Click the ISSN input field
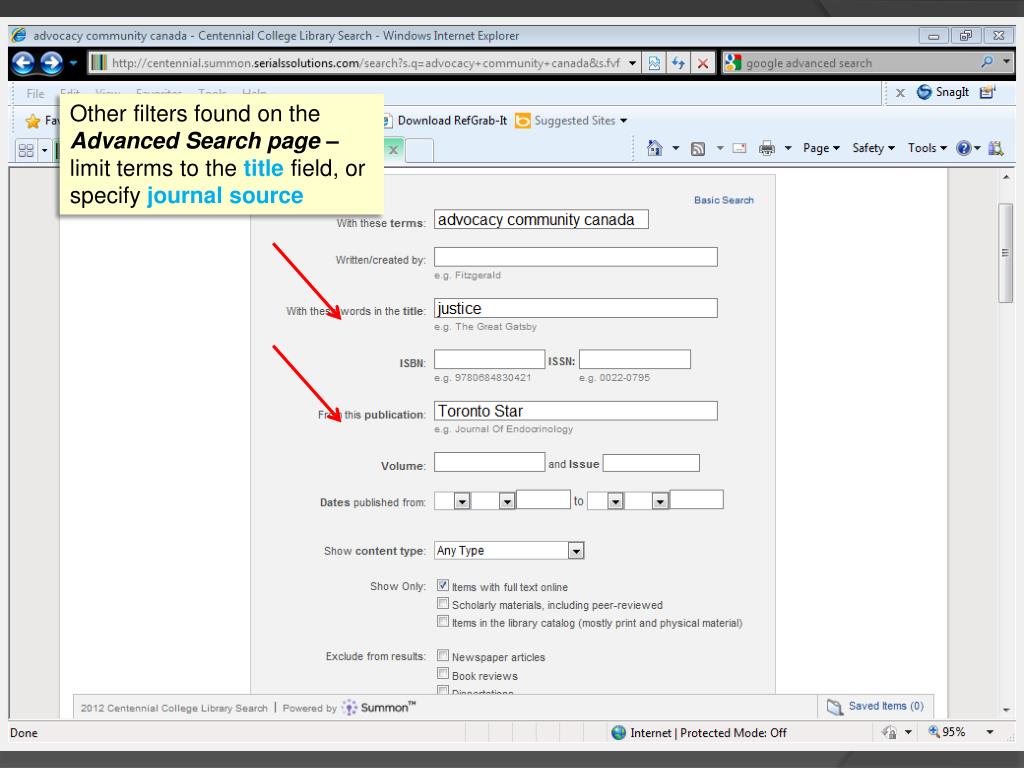The height and width of the screenshot is (768, 1024). click(x=634, y=359)
